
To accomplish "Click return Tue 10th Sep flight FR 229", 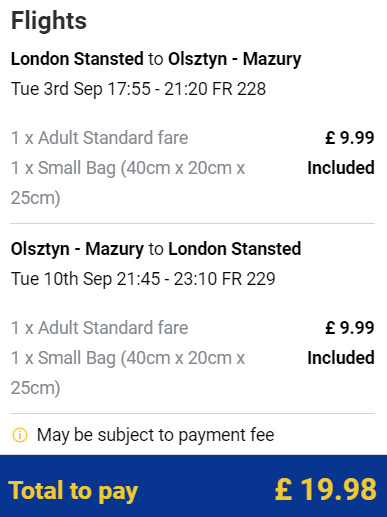I will pos(143,279).
